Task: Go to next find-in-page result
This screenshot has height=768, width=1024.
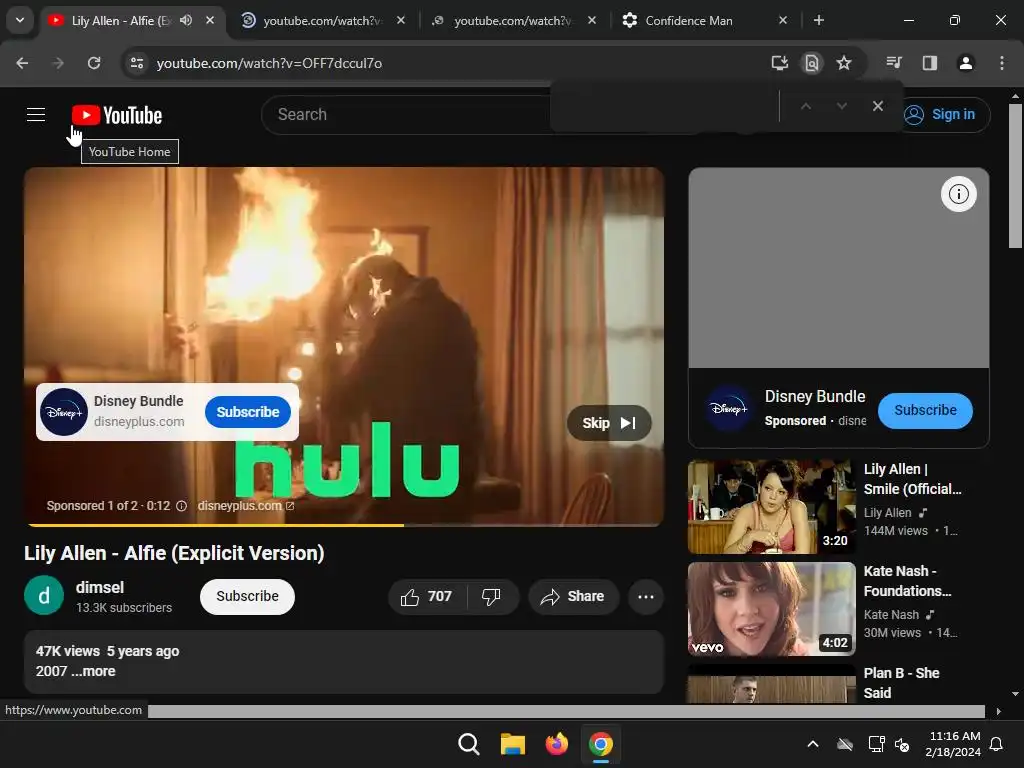Action: click(842, 106)
